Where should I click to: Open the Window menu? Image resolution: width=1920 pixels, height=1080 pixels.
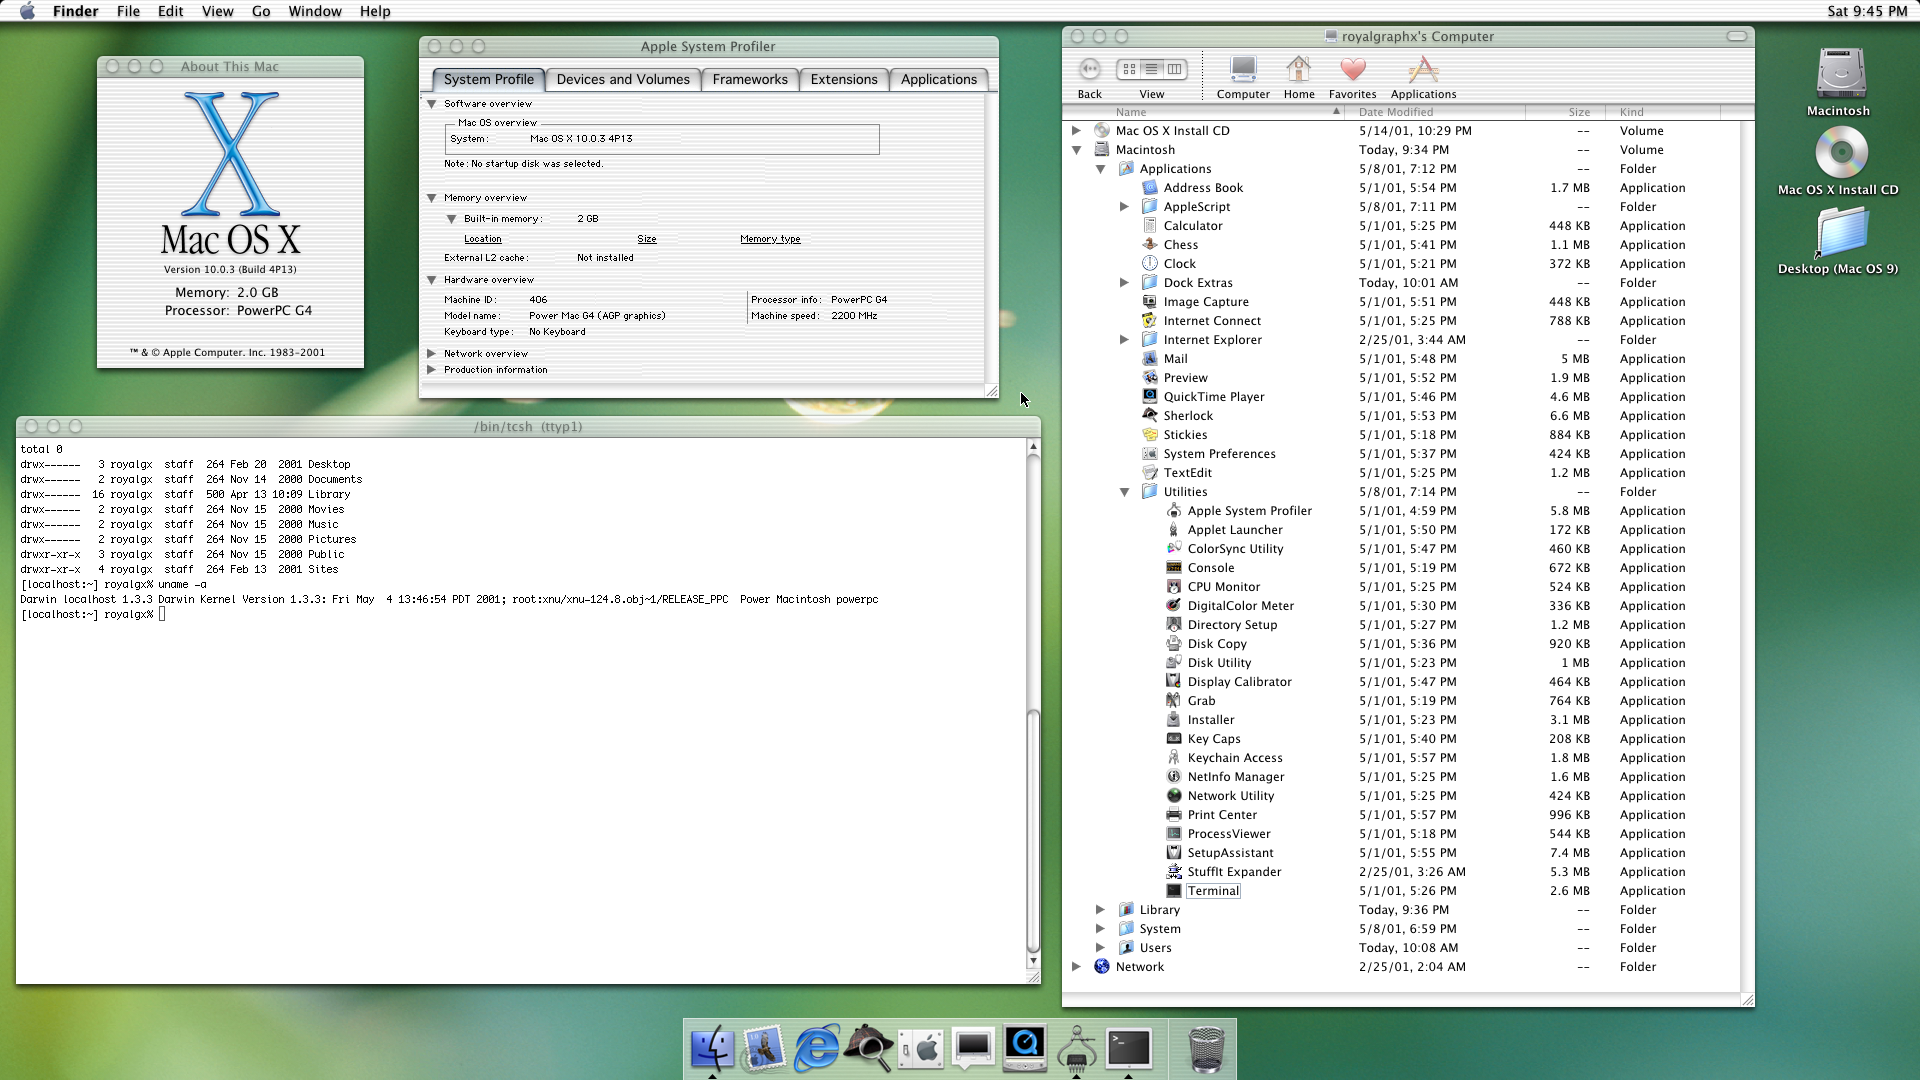[x=315, y=11]
